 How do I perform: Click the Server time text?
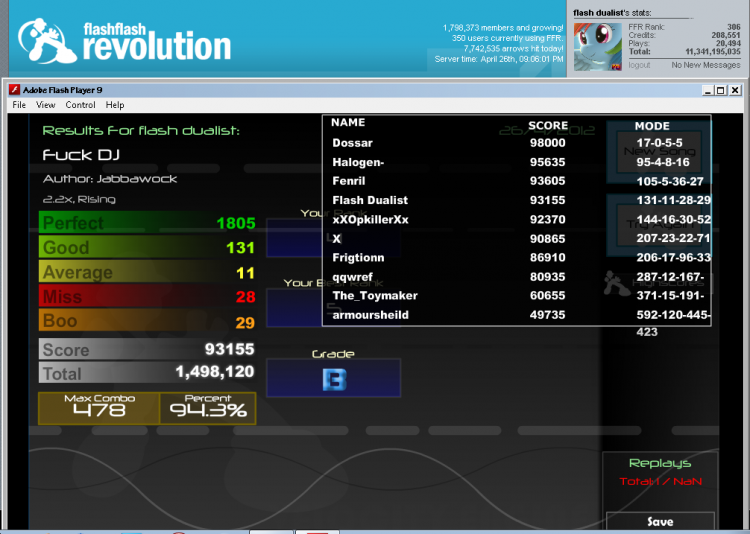[x=499, y=59]
